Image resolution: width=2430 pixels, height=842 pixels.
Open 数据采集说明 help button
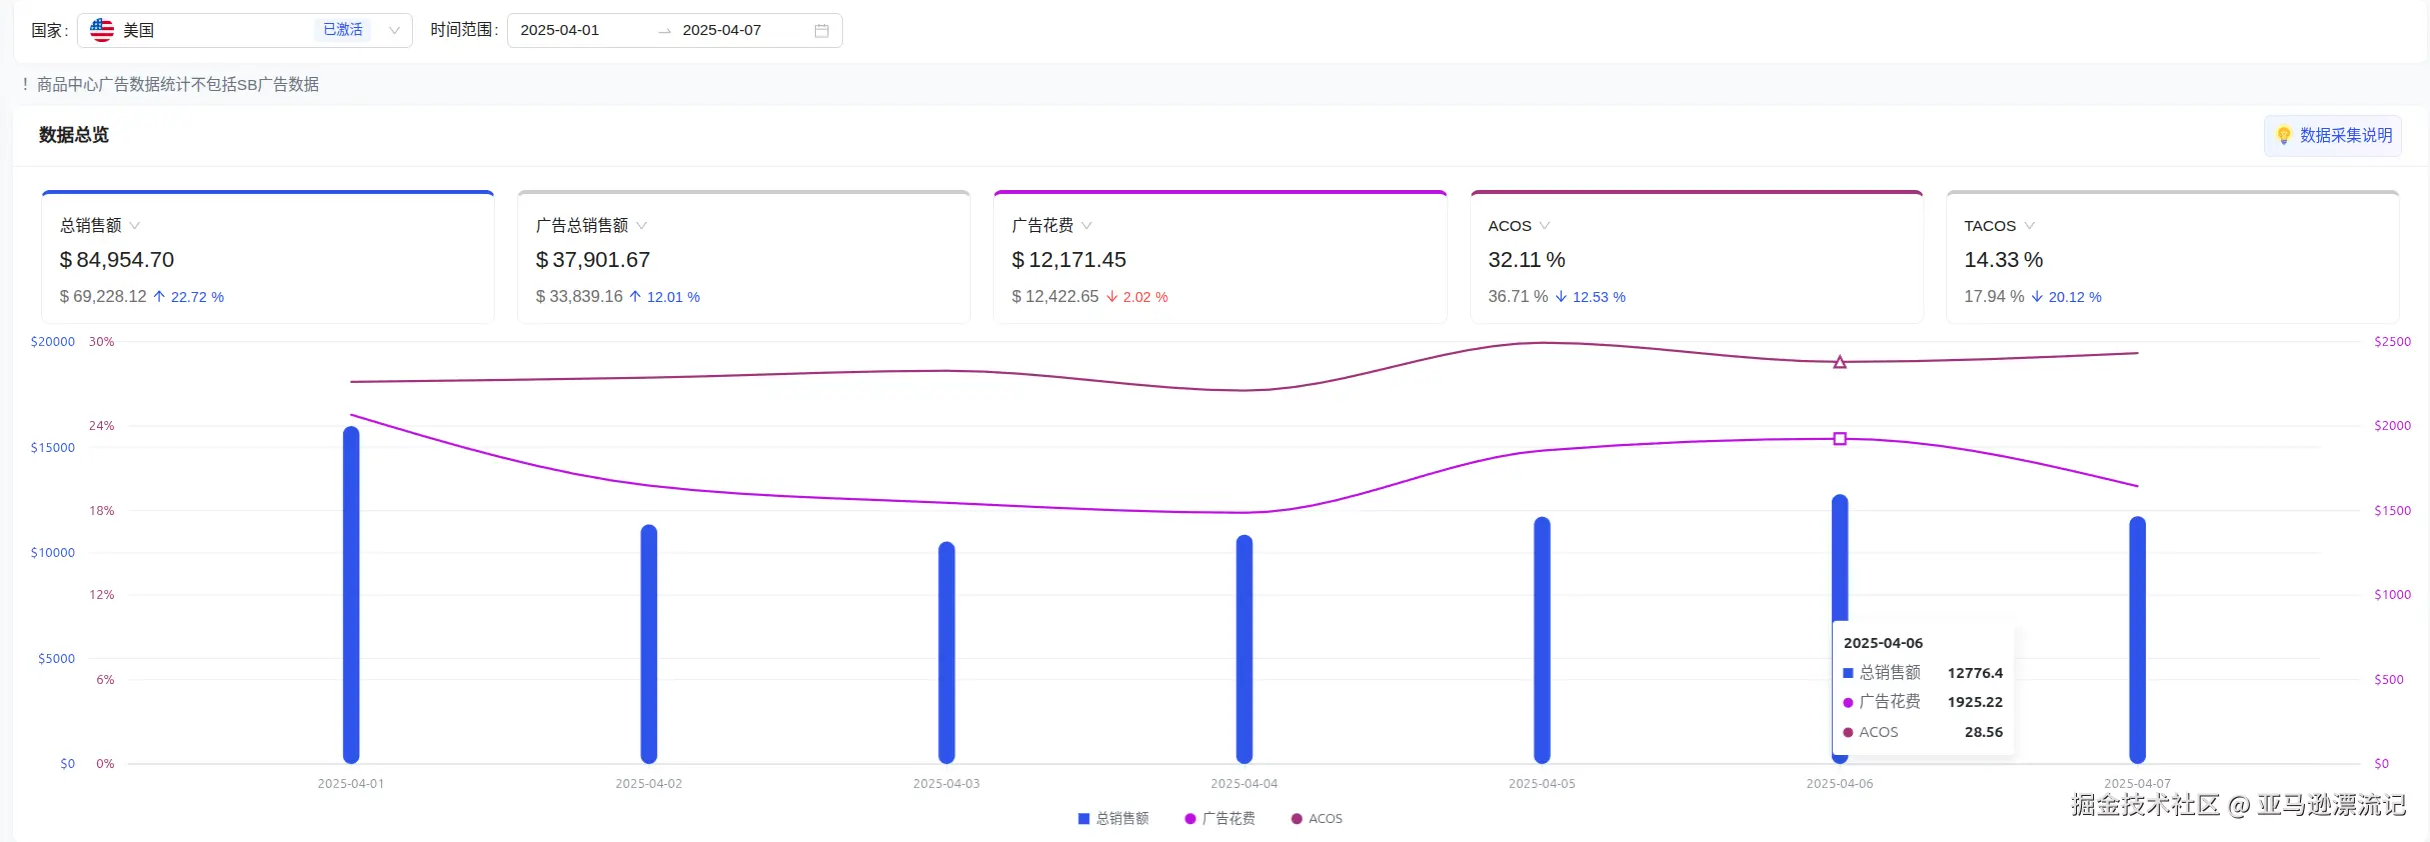(2333, 135)
